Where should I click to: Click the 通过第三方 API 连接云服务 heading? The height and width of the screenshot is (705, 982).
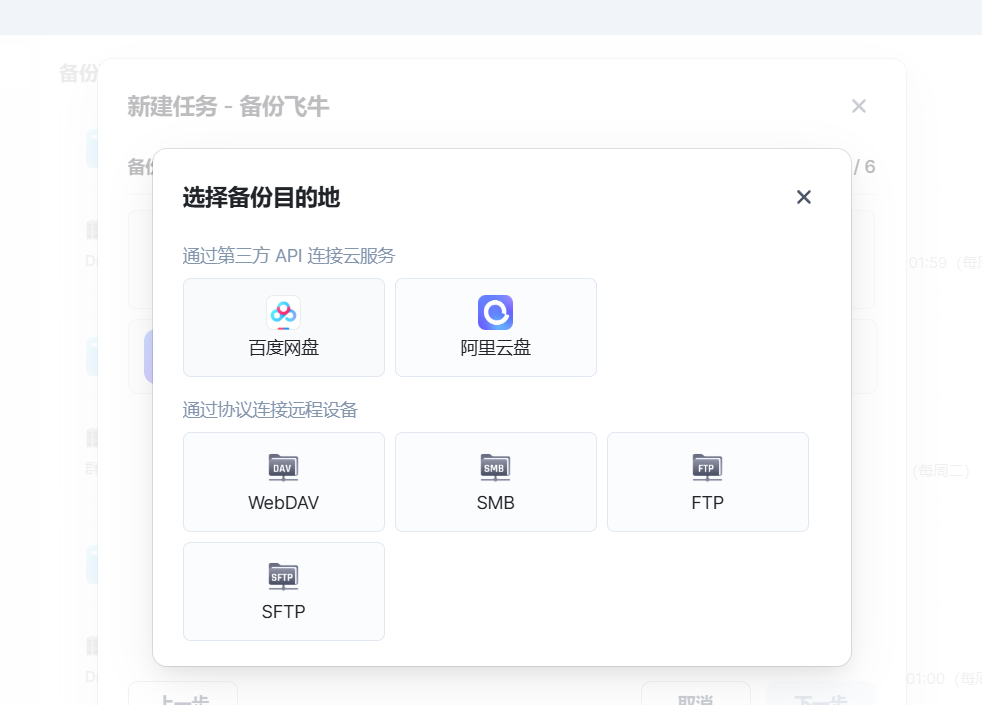pos(289,255)
